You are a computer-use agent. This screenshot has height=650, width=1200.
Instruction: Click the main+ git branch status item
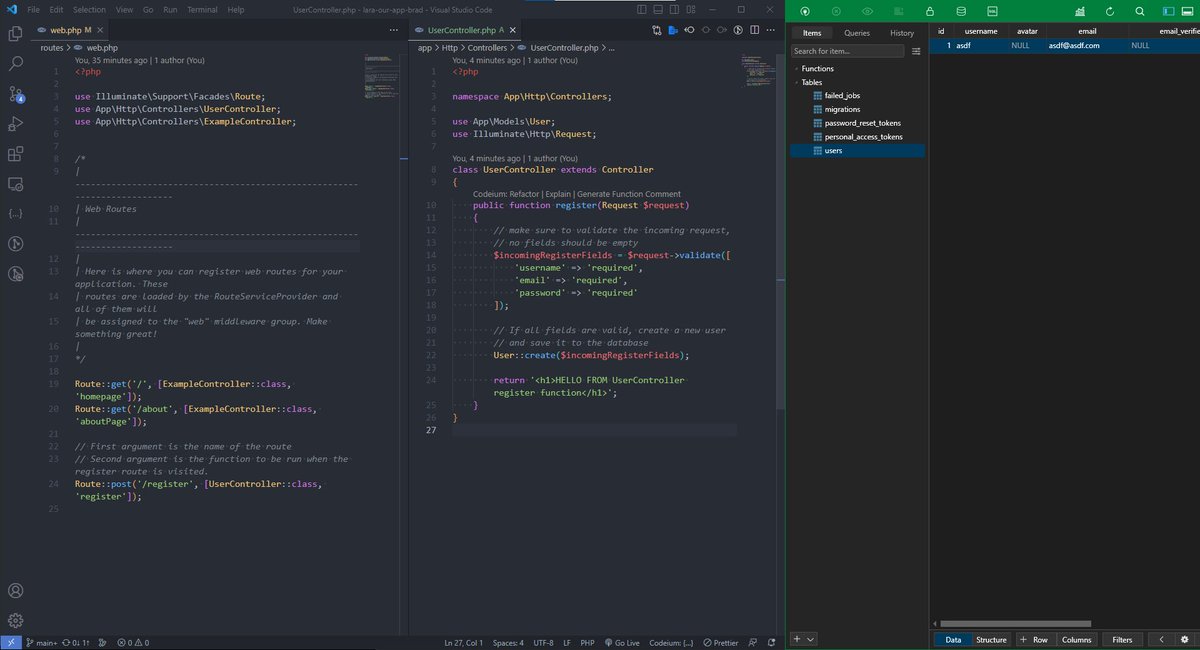pyautogui.click(x=42, y=642)
